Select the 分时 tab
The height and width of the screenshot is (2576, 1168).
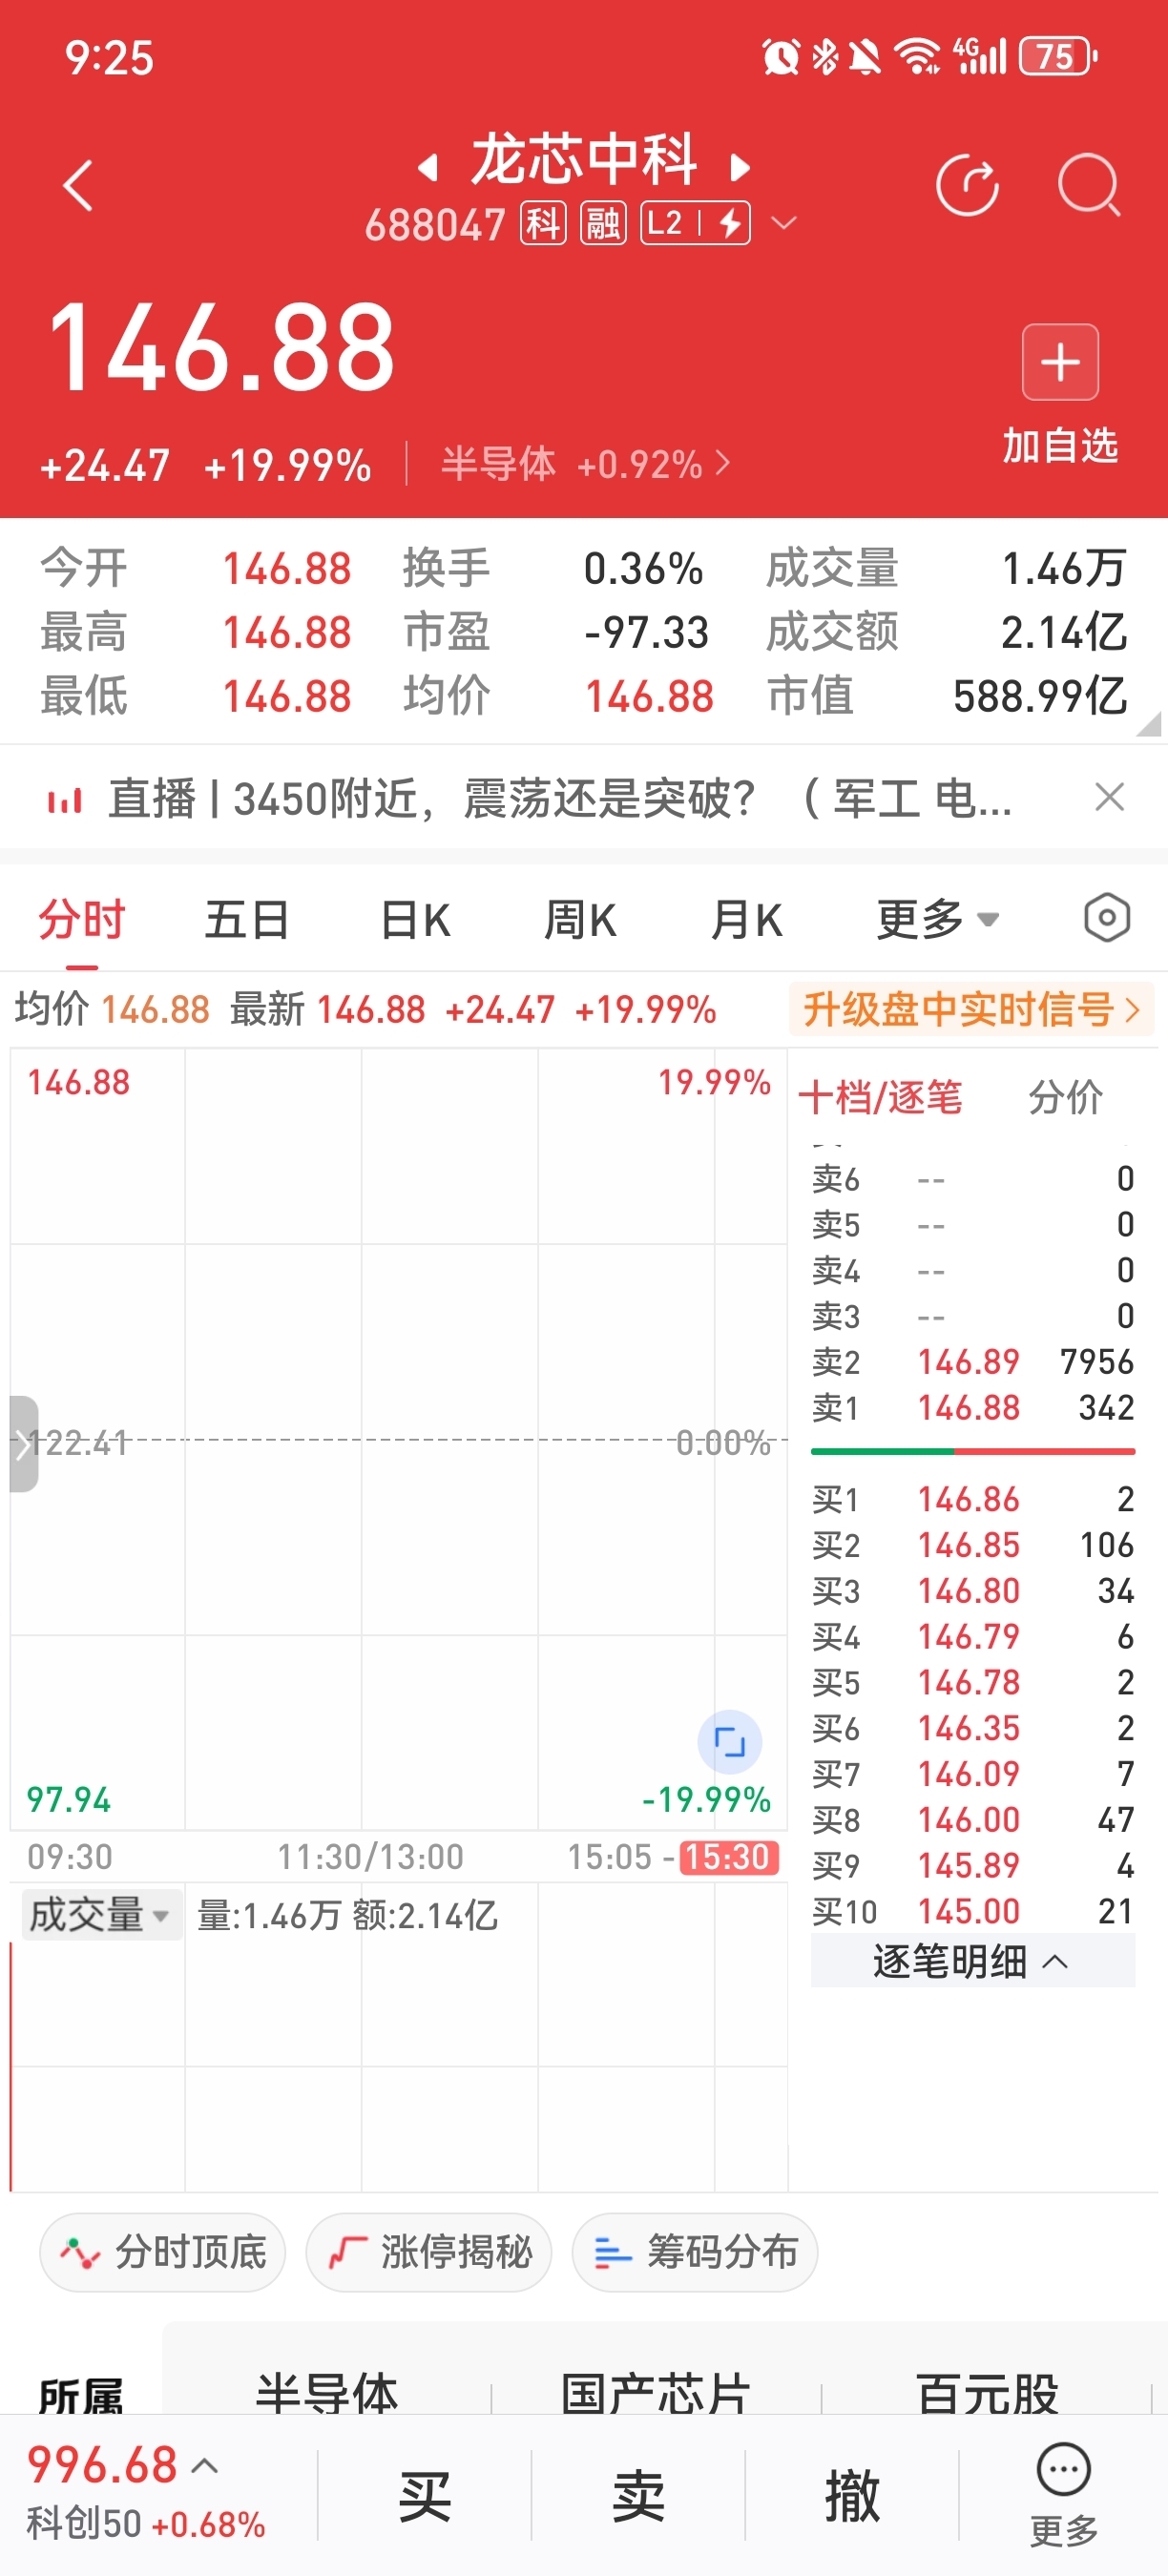[x=82, y=919]
